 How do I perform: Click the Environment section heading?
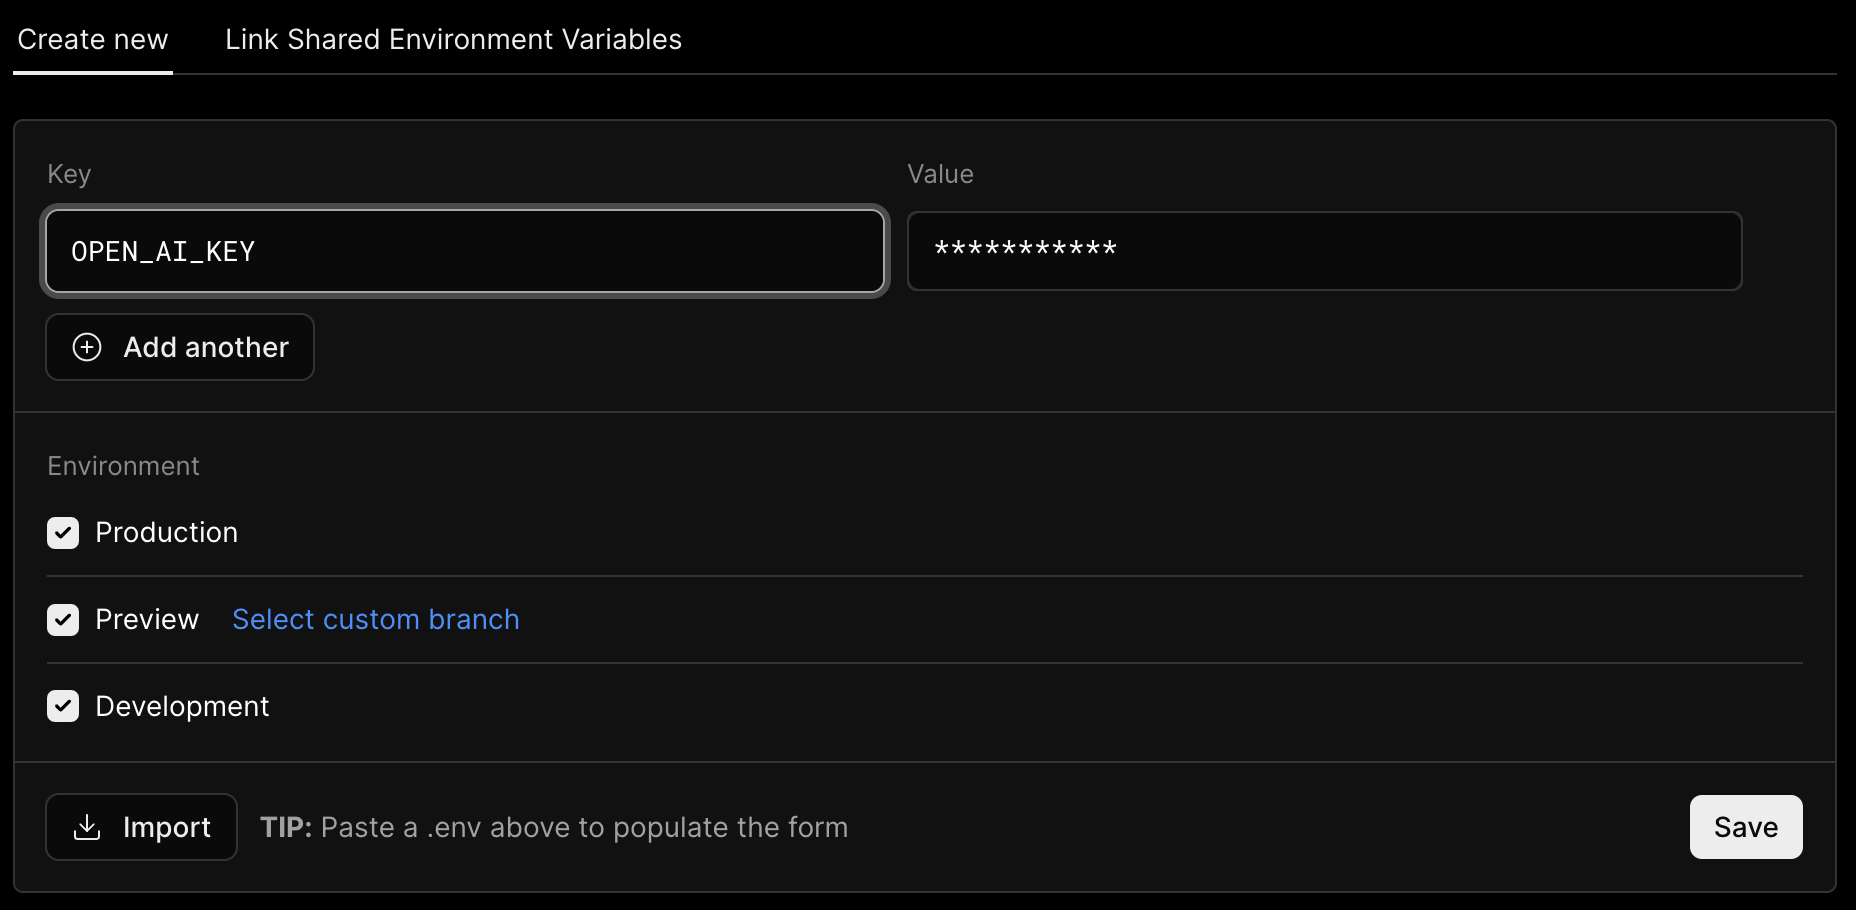[123, 466]
